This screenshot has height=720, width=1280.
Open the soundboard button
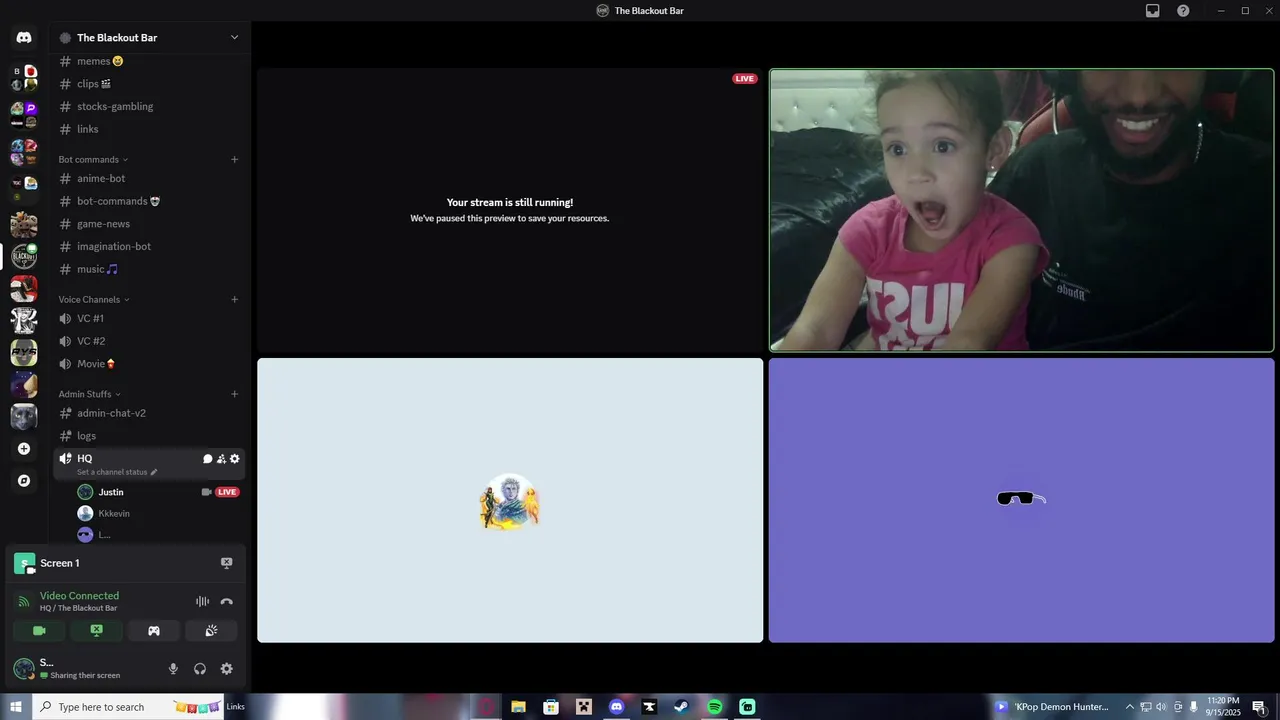pyautogui.click(x=211, y=631)
